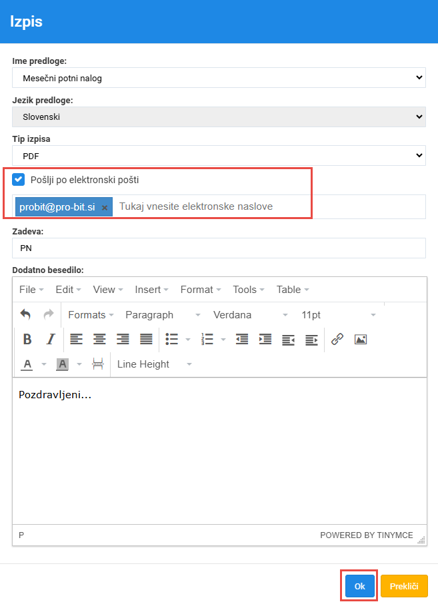
Task: Insert a bullet list
Action: pos(172,339)
